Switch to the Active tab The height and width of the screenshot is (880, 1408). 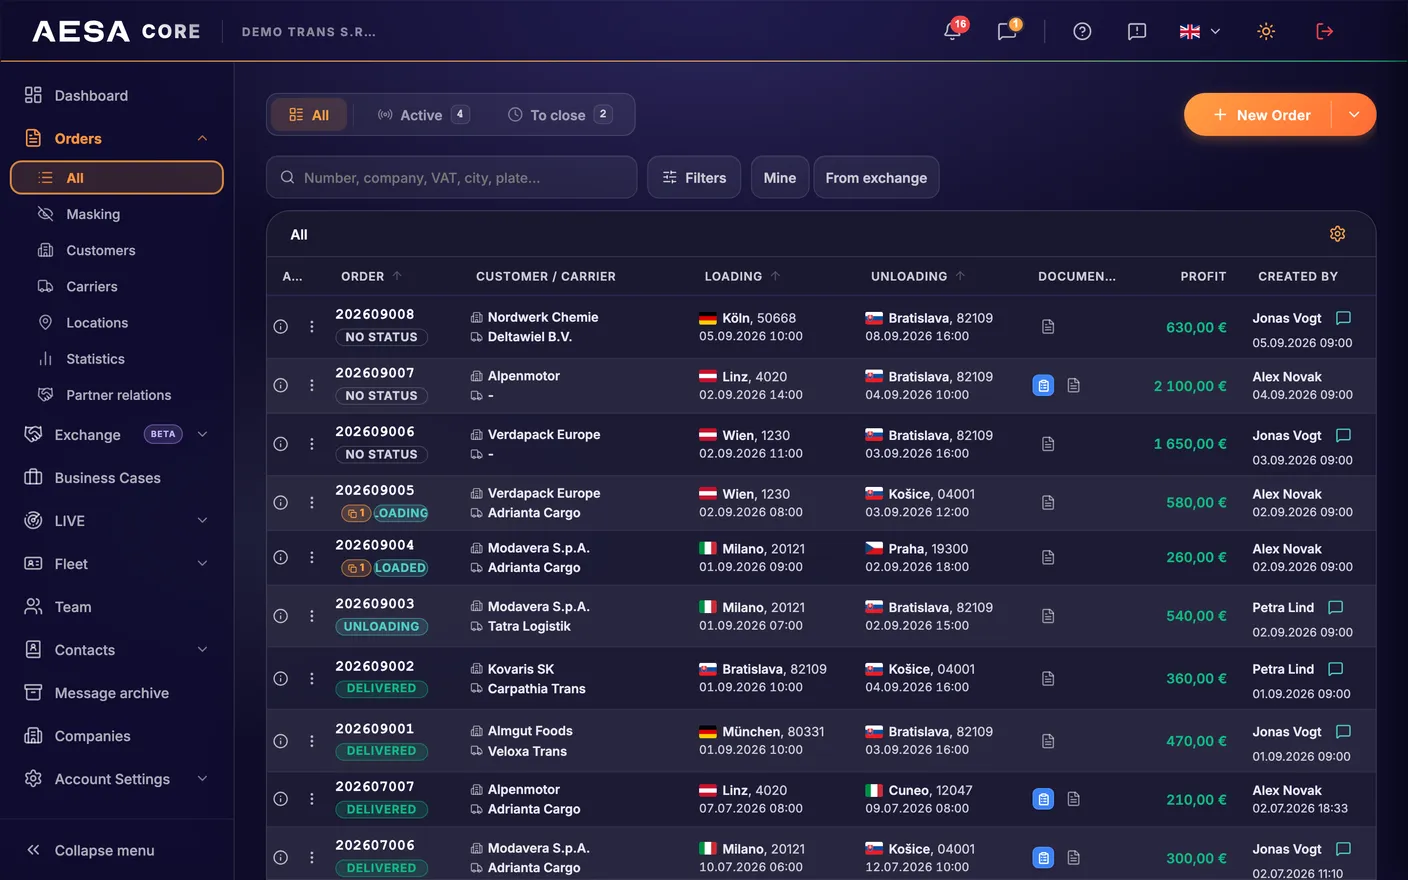point(423,115)
